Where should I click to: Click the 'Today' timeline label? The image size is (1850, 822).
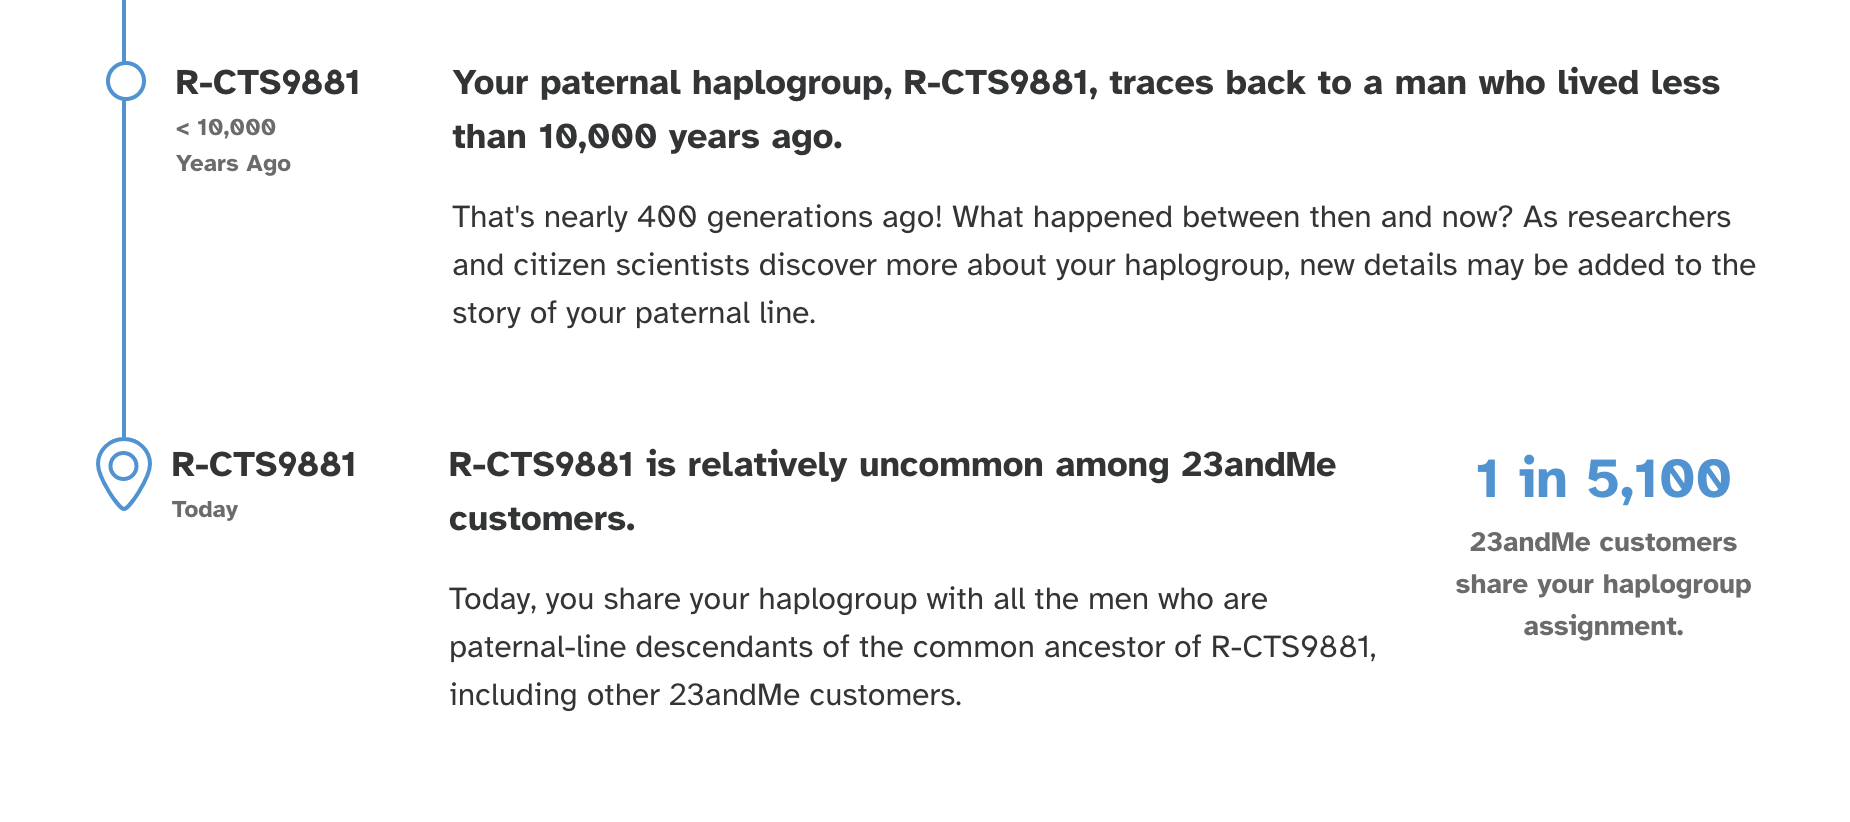click(205, 510)
